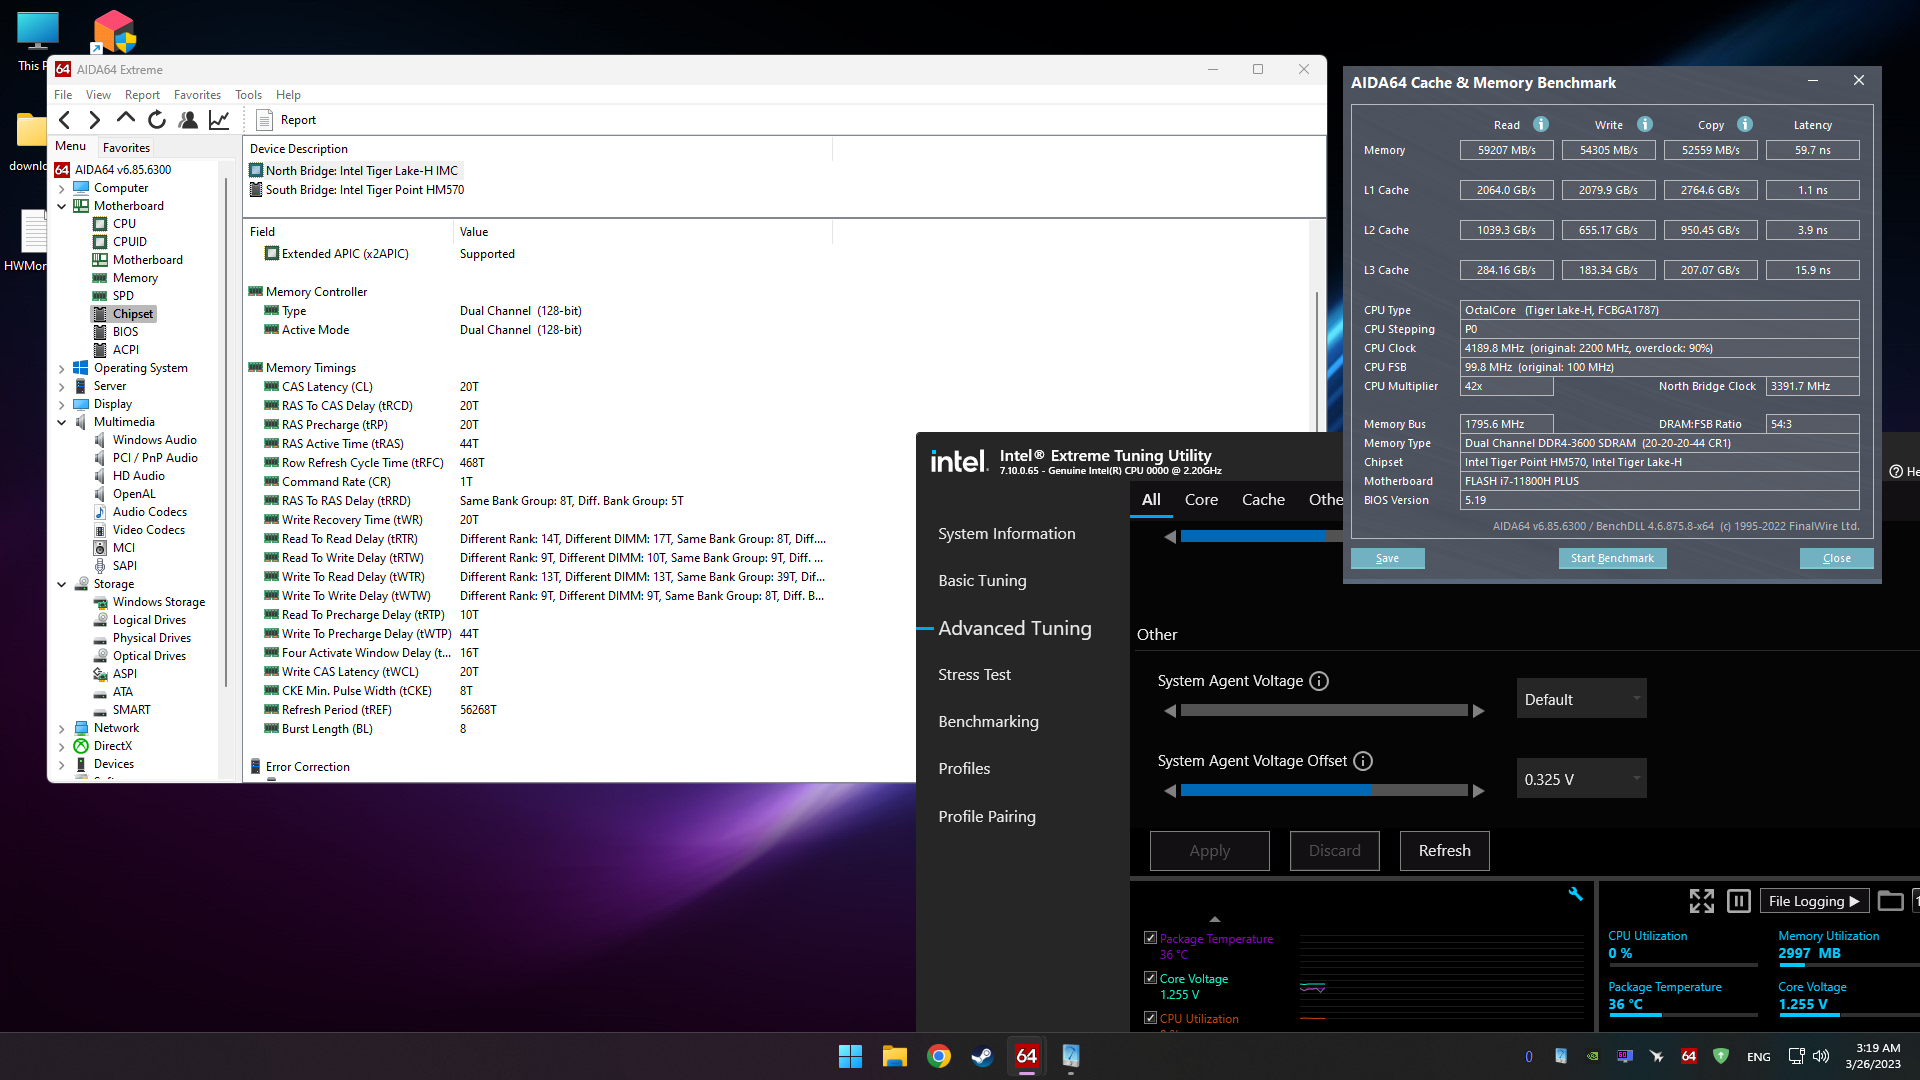
Task: Open System Agent Voltage Default dropdown
Action: click(1581, 699)
